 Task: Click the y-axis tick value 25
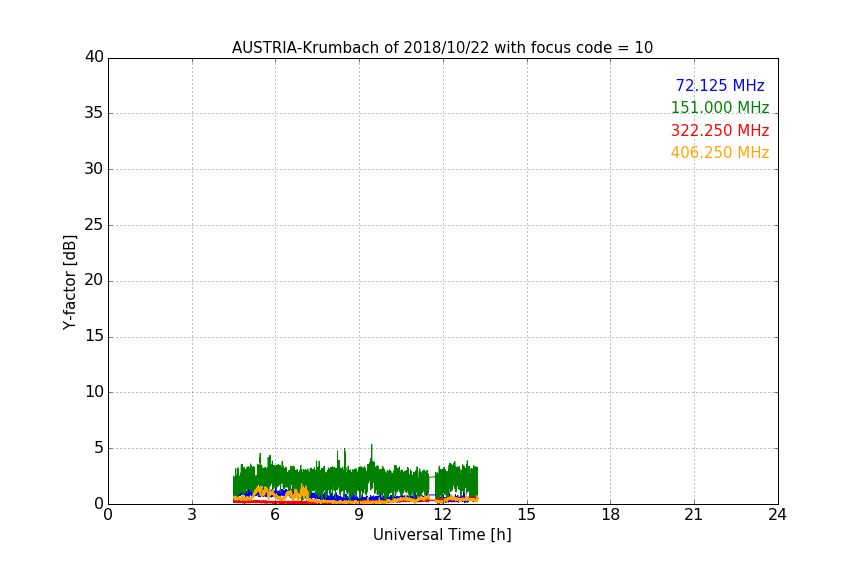click(94, 225)
